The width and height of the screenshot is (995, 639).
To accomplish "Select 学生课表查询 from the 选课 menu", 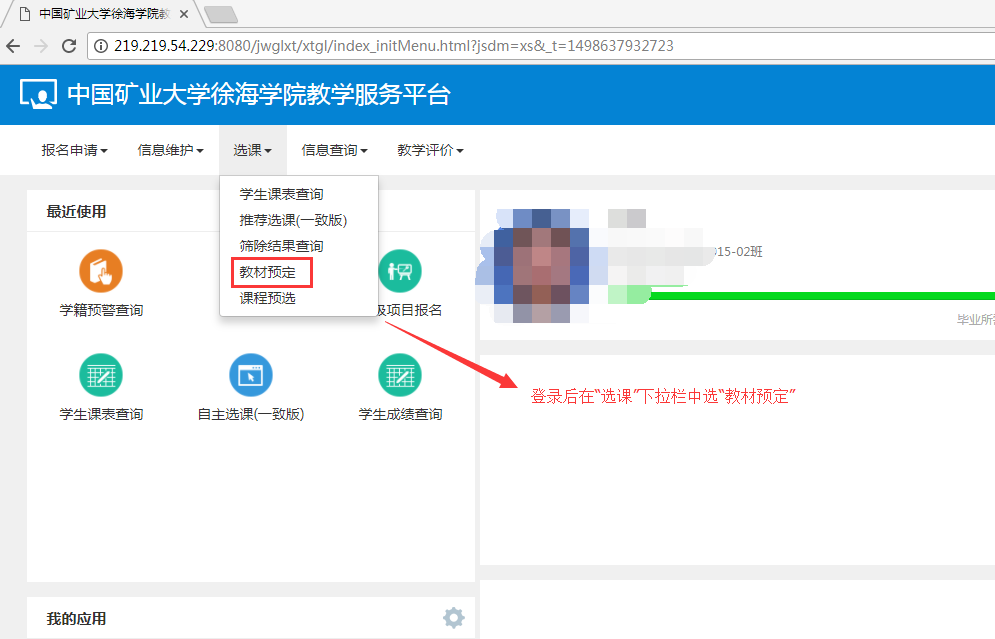I will (281, 194).
